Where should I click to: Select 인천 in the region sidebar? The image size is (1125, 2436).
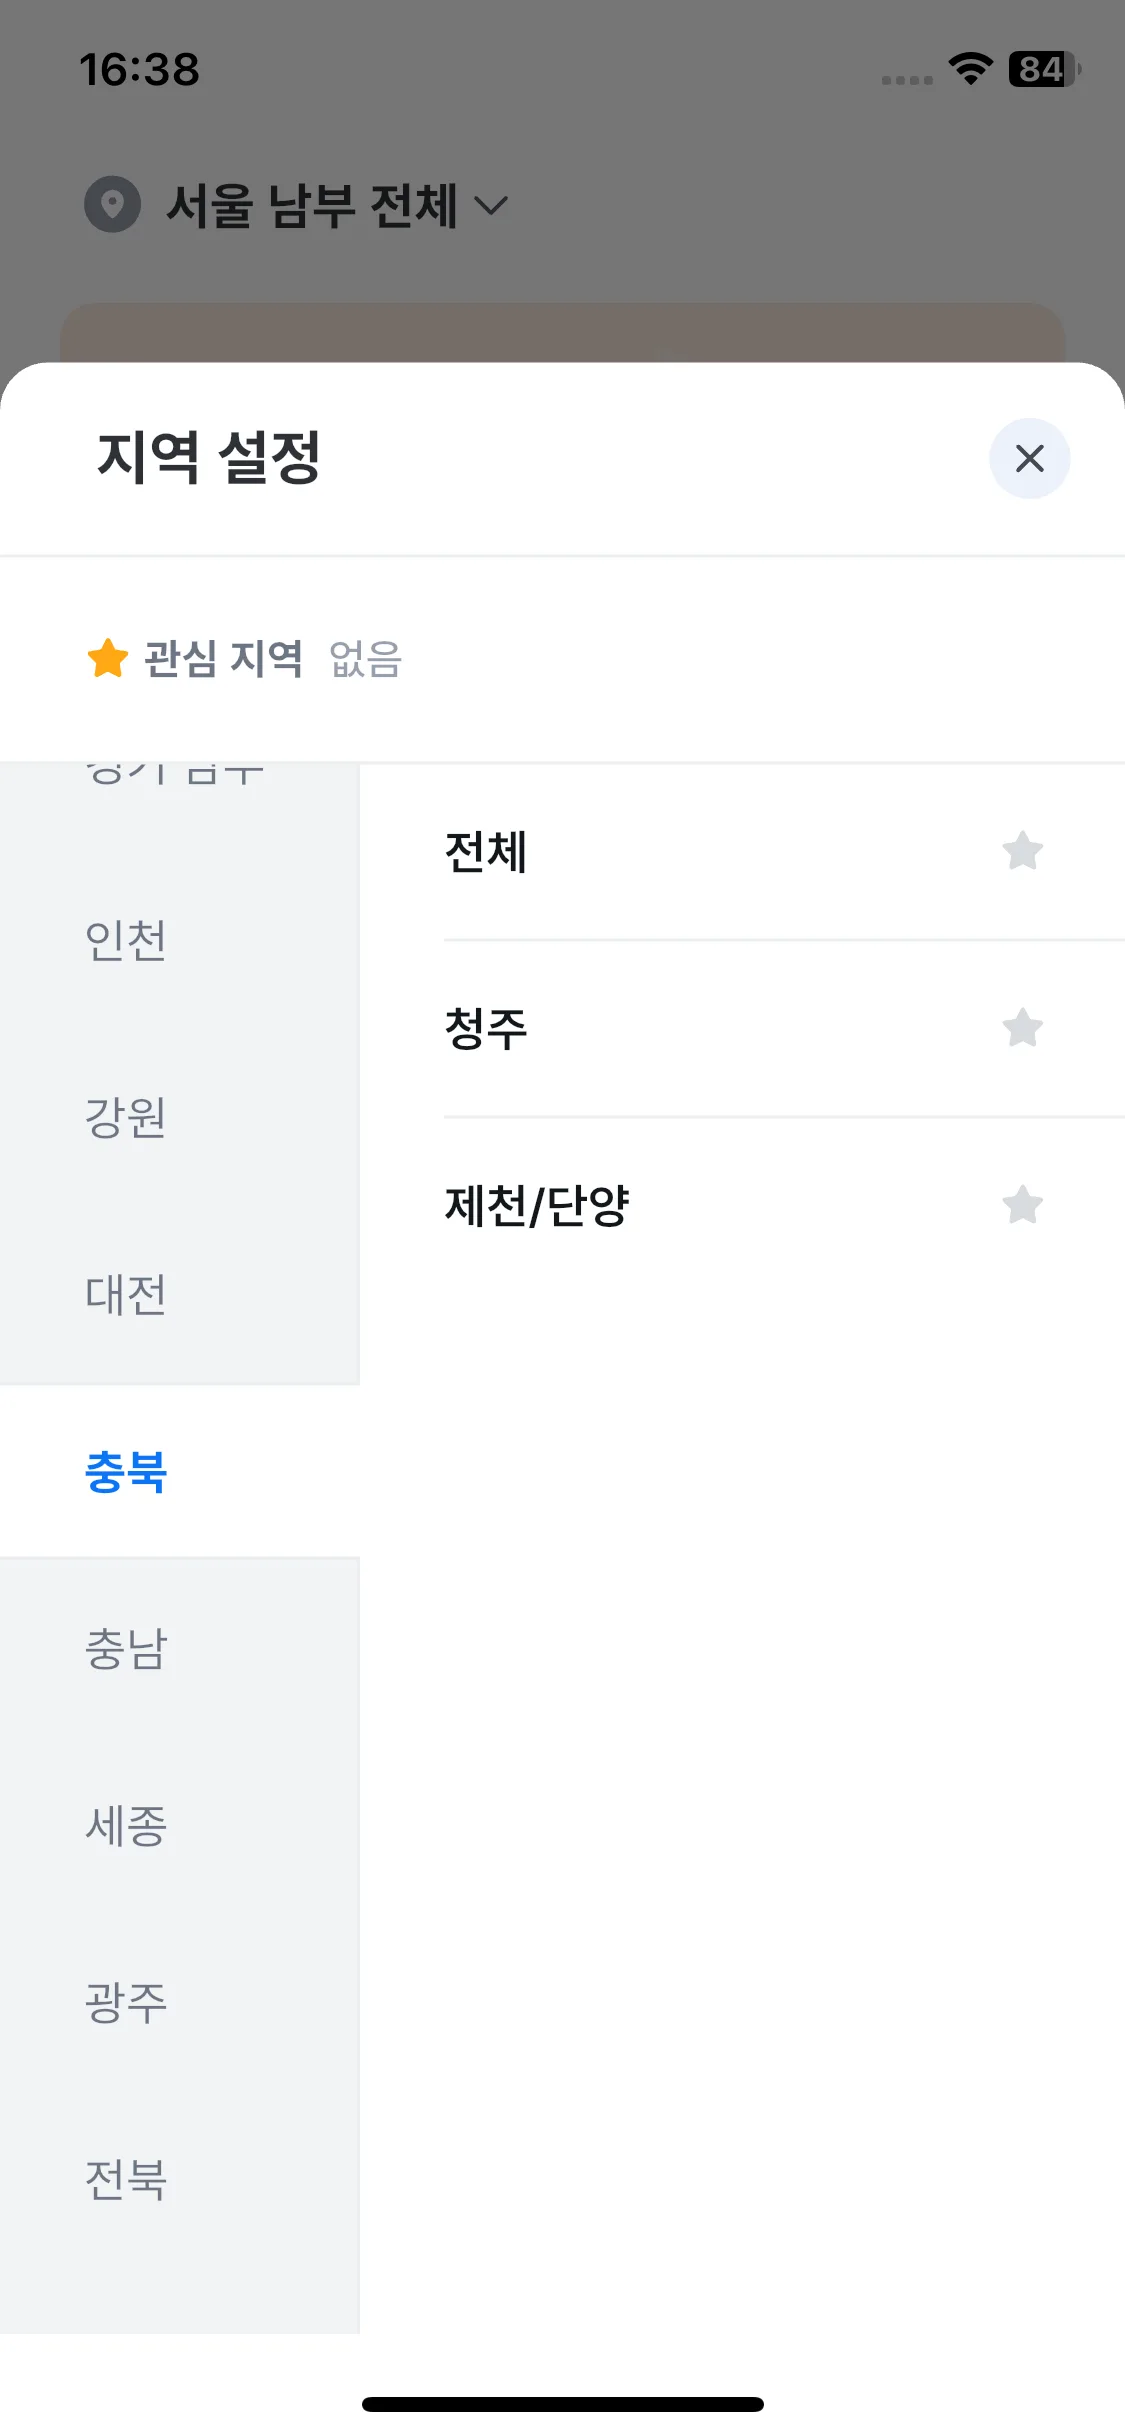[180, 941]
